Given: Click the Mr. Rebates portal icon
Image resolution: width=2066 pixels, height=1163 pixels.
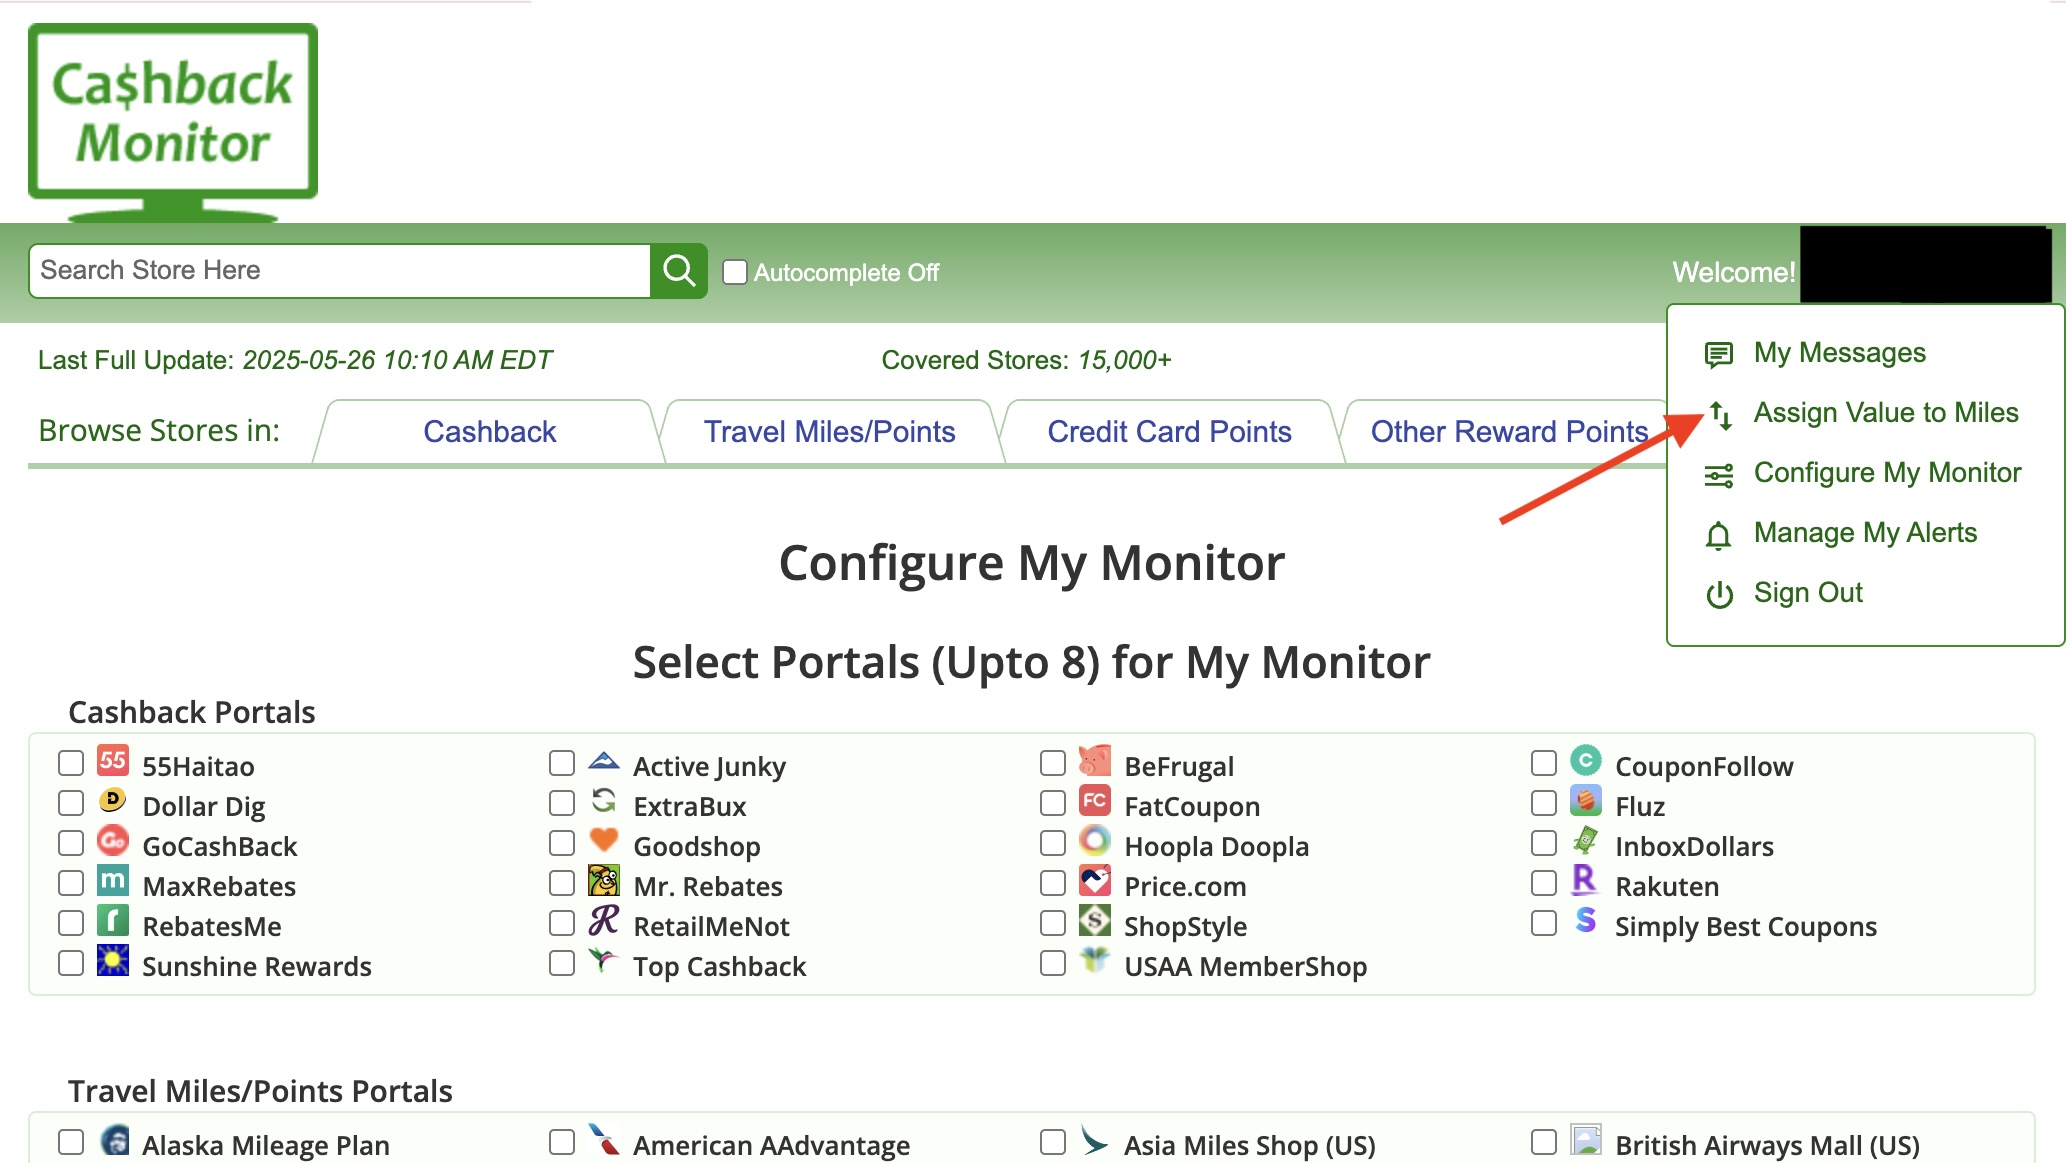Looking at the screenshot, I should pos(604,881).
